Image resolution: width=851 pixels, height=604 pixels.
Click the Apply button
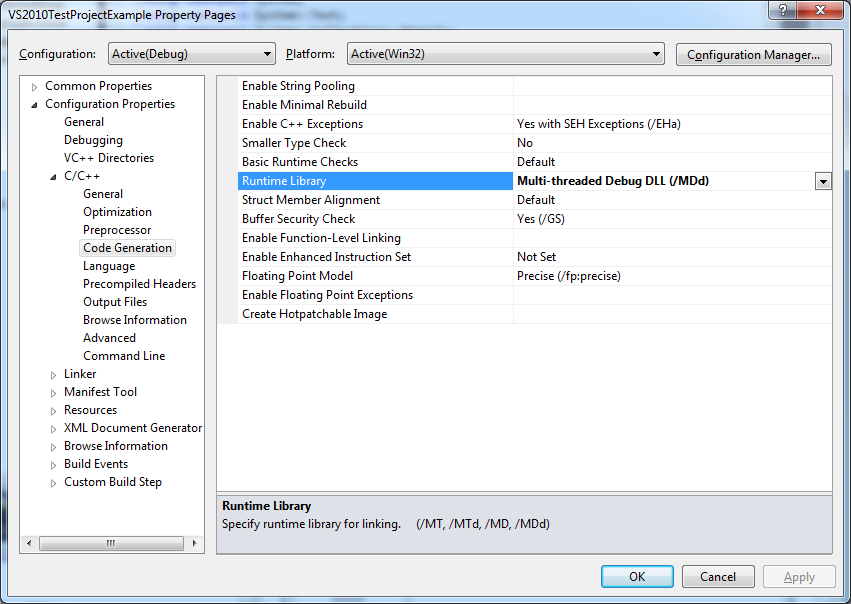click(799, 576)
